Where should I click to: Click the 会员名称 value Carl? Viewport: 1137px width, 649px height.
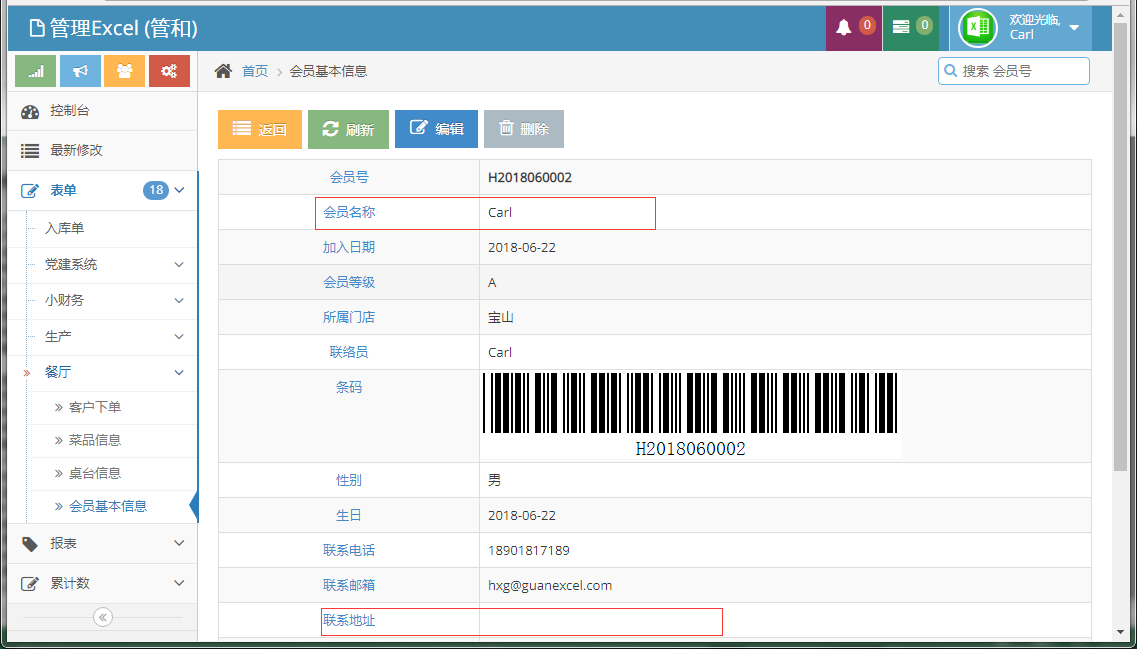[x=500, y=212]
